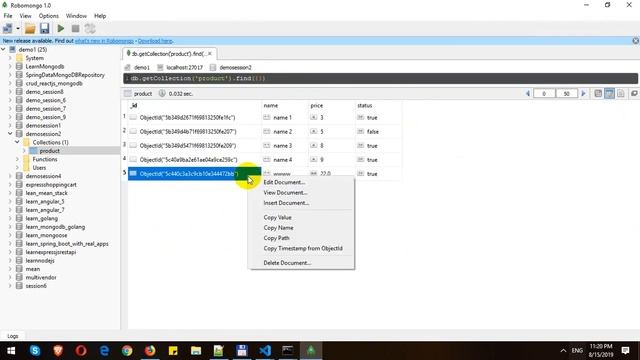Expand the Users folder

[17, 168]
